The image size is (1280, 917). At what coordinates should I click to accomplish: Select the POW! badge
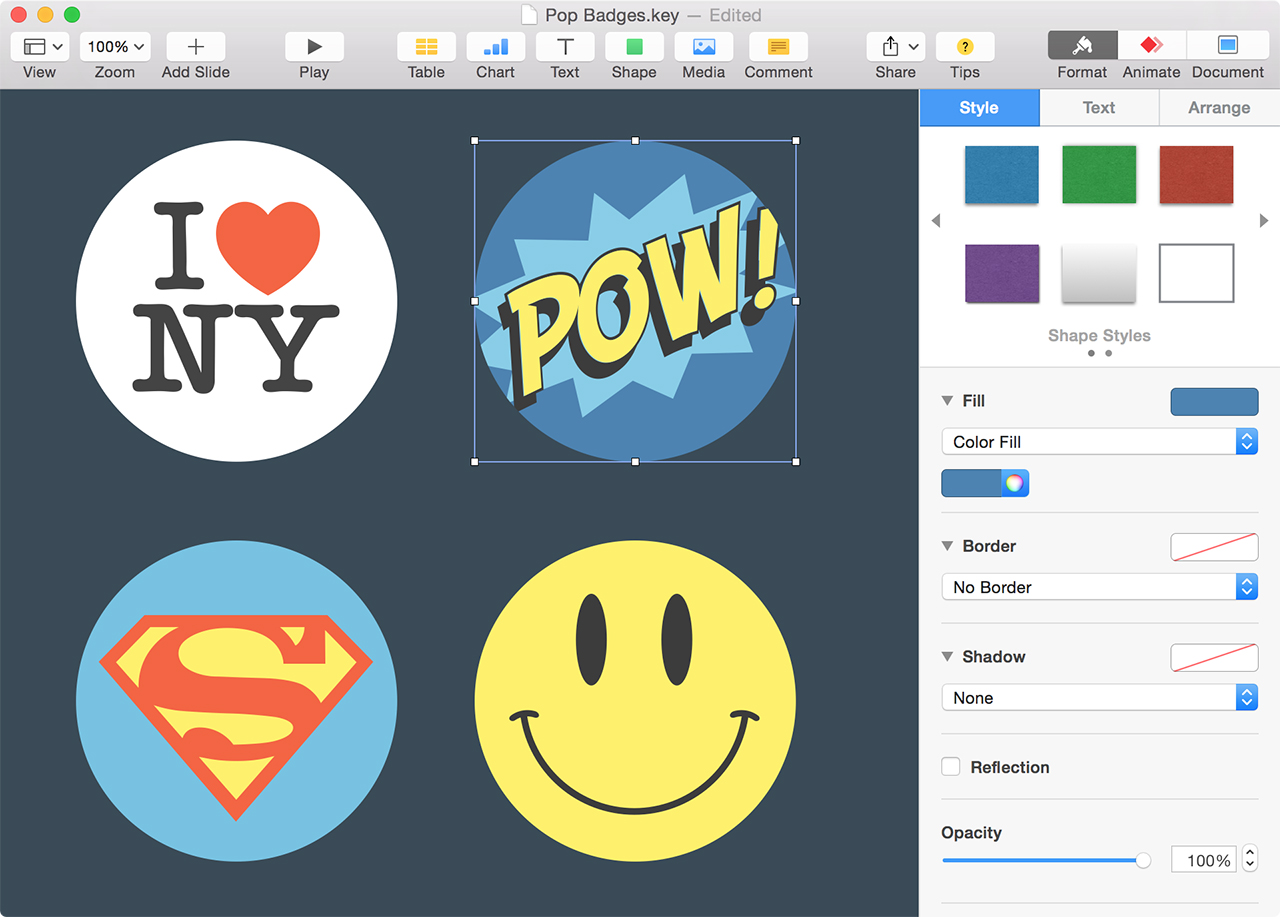635,301
